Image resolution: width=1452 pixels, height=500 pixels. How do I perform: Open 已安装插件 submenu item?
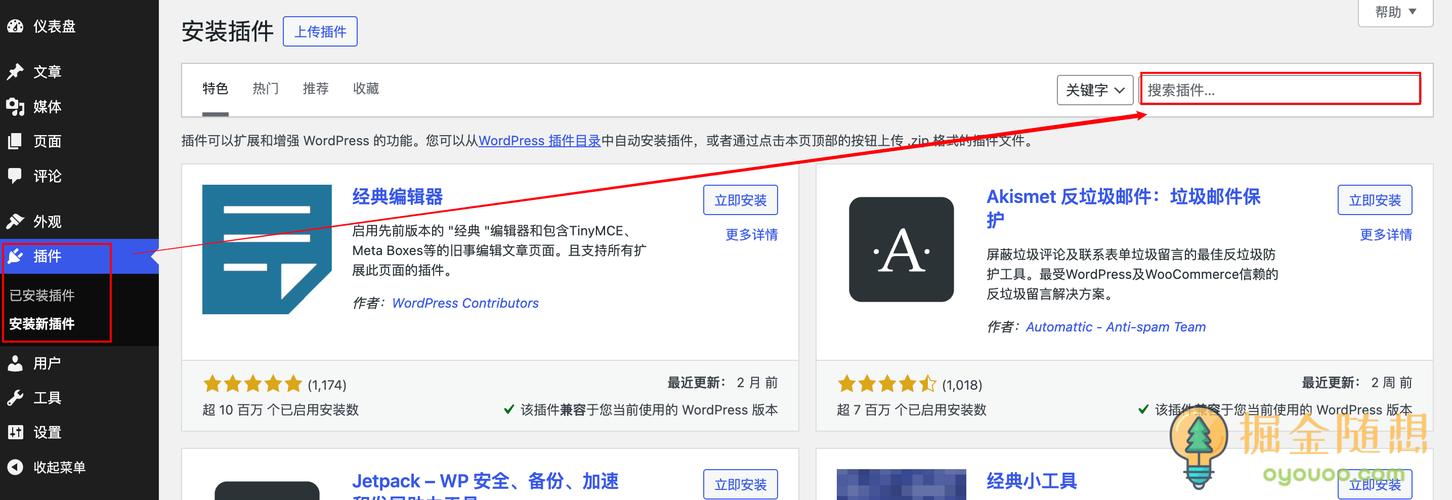(42, 296)
